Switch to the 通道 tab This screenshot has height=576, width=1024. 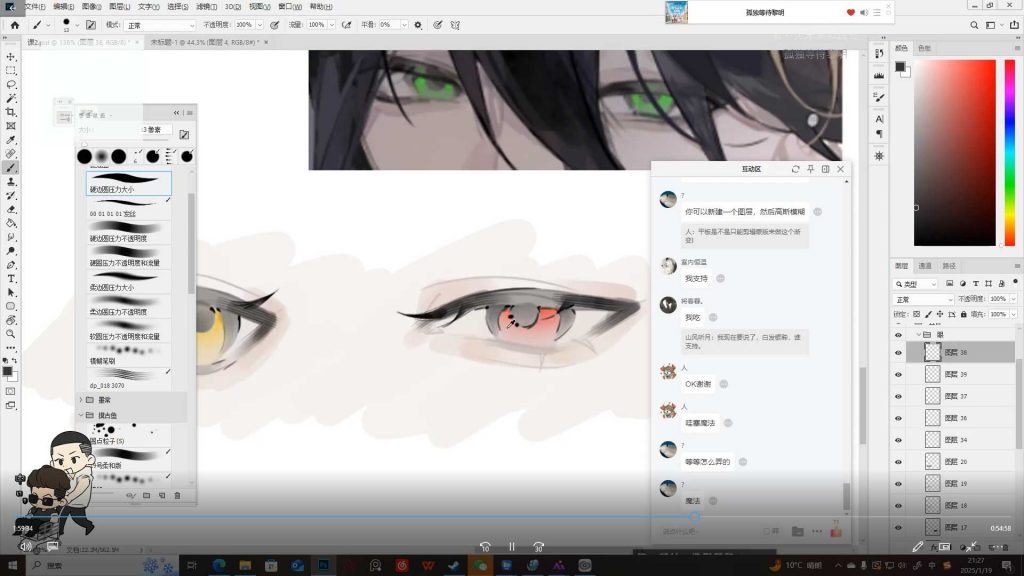[925, 266]
